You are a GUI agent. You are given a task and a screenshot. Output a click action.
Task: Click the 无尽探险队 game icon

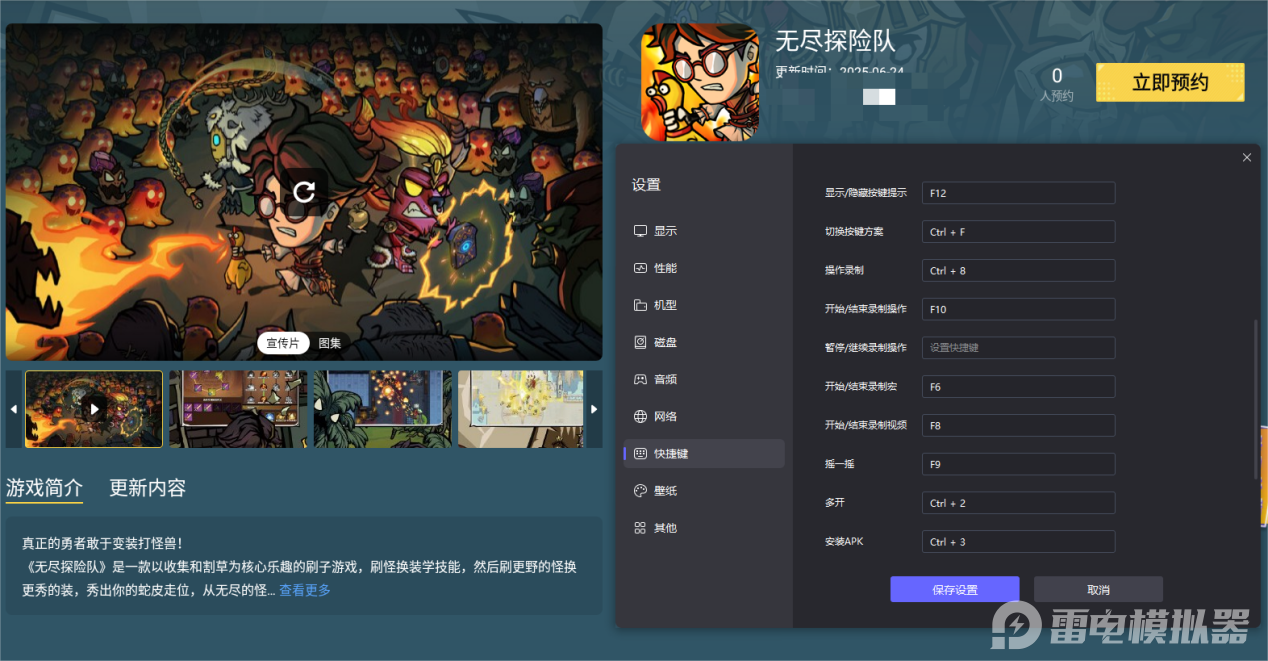(700, 82)
